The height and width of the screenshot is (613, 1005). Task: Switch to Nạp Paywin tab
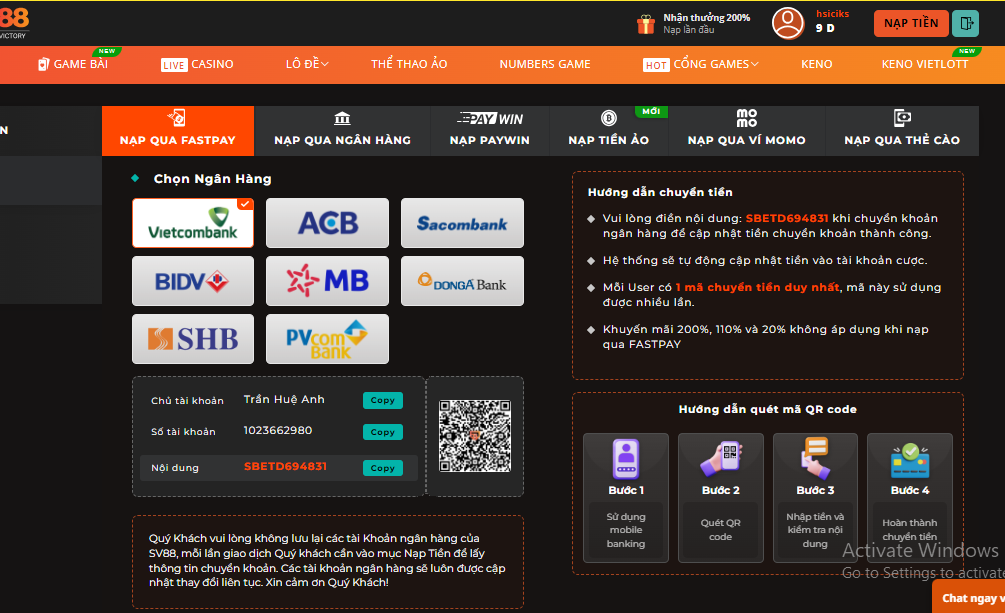click(490, 131)
